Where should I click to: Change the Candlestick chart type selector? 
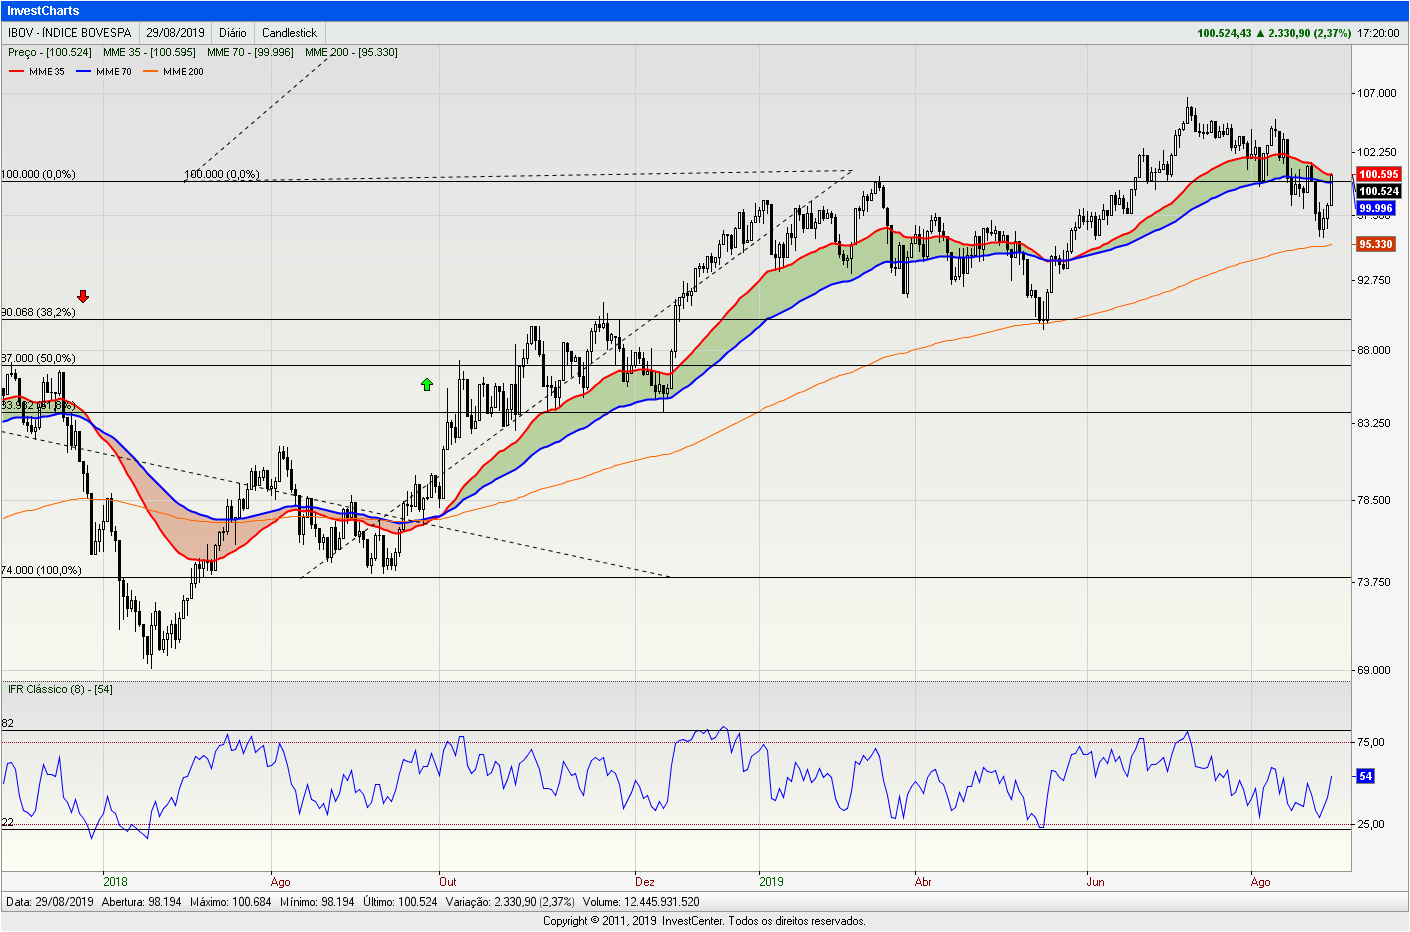[290, 33]
